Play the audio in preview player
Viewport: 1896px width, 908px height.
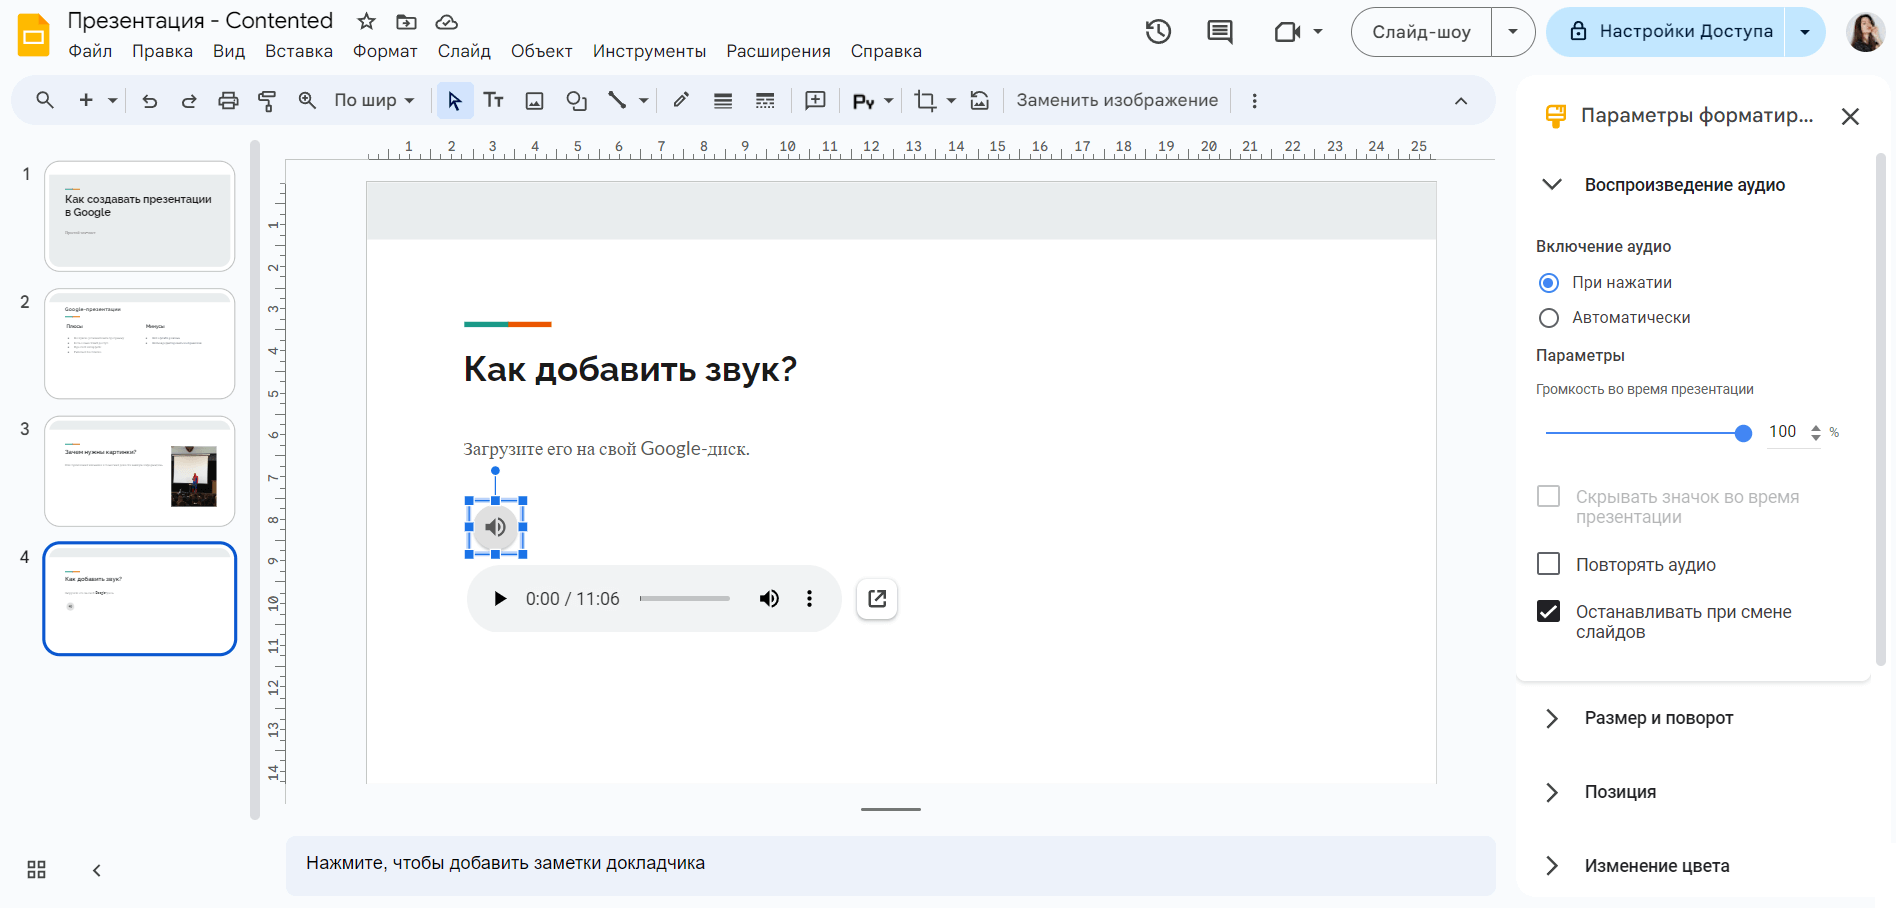tap(500, 599)
